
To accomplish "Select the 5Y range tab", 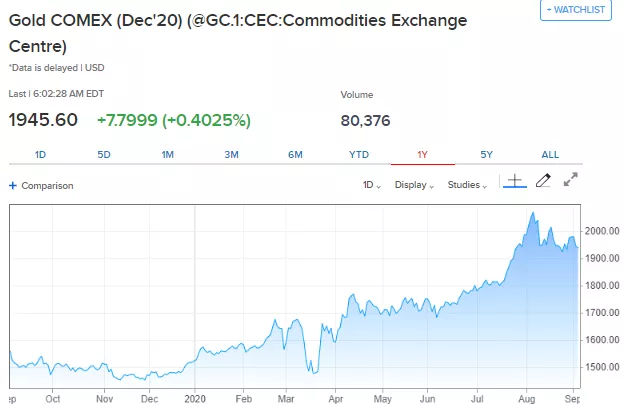I will tap(486, 155).
